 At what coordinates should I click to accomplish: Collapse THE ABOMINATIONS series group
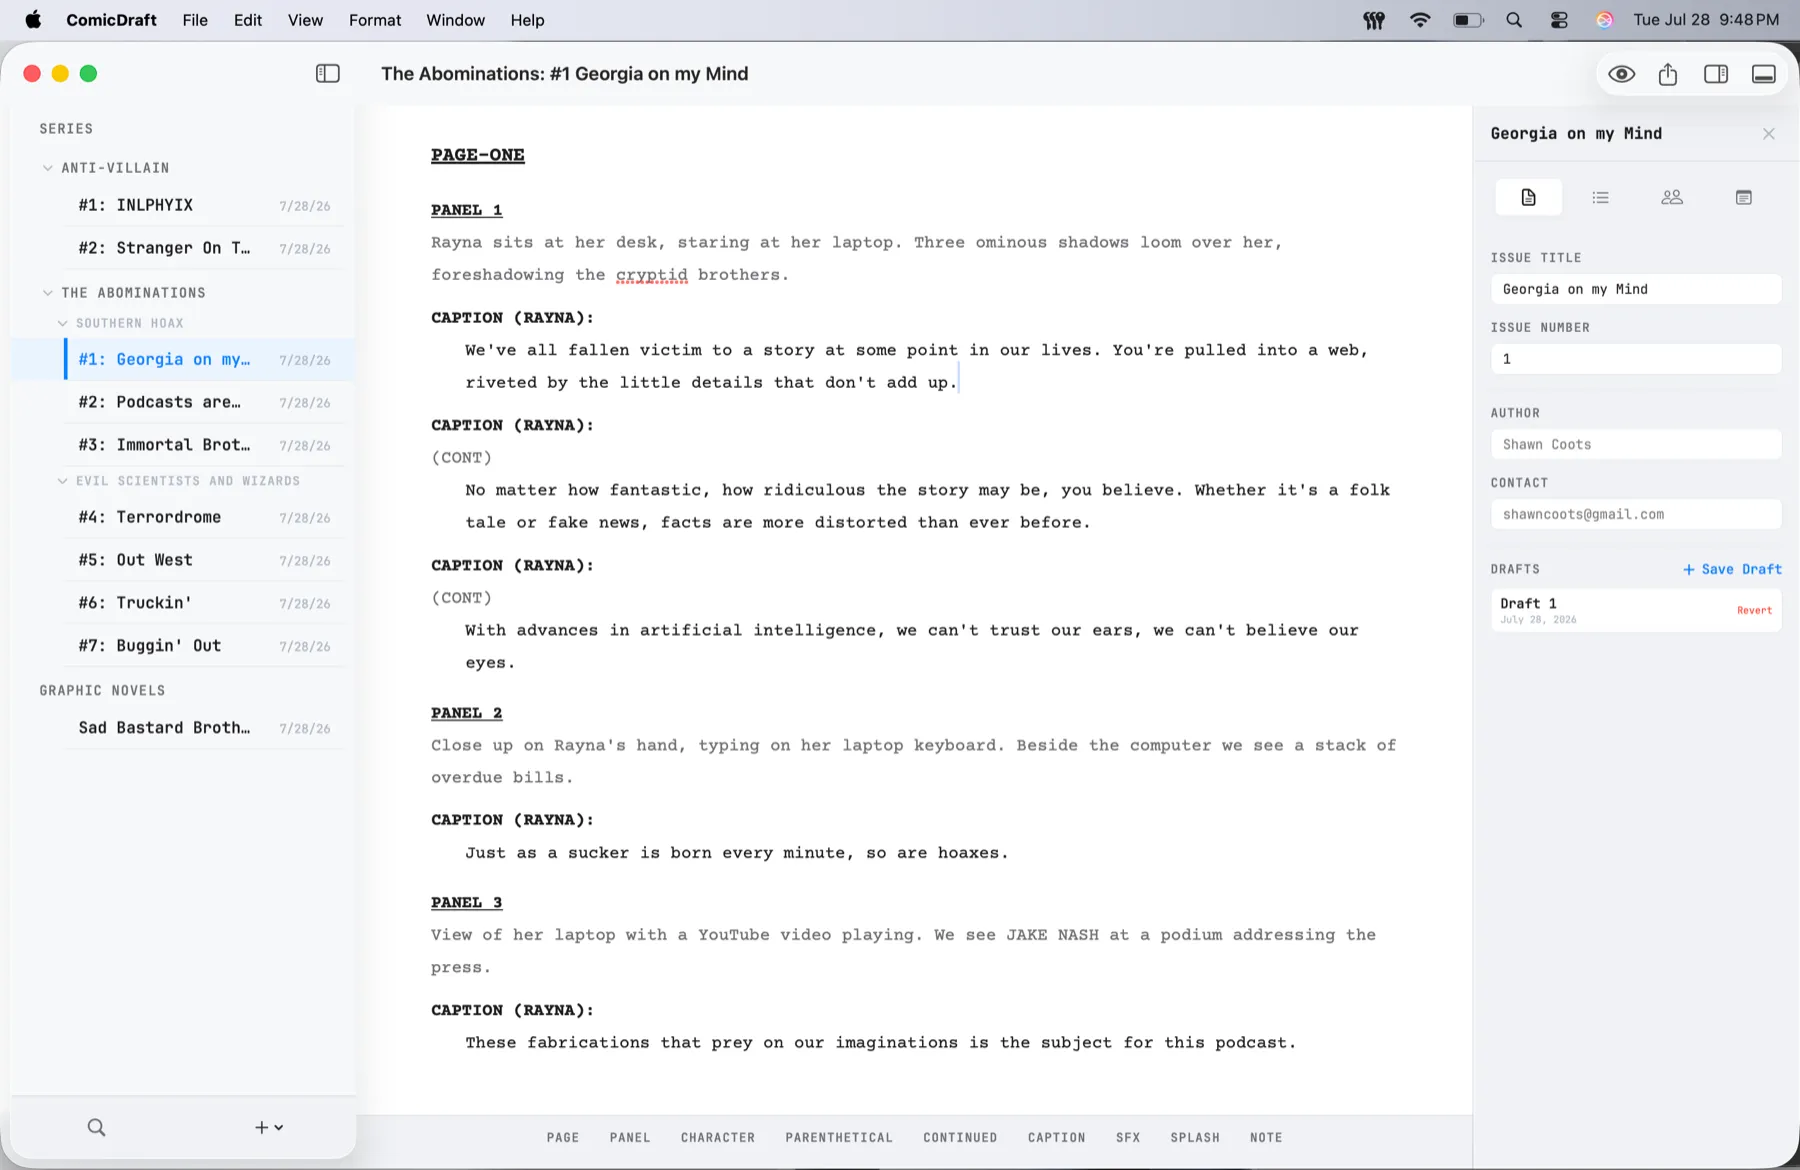pos(47,293)
